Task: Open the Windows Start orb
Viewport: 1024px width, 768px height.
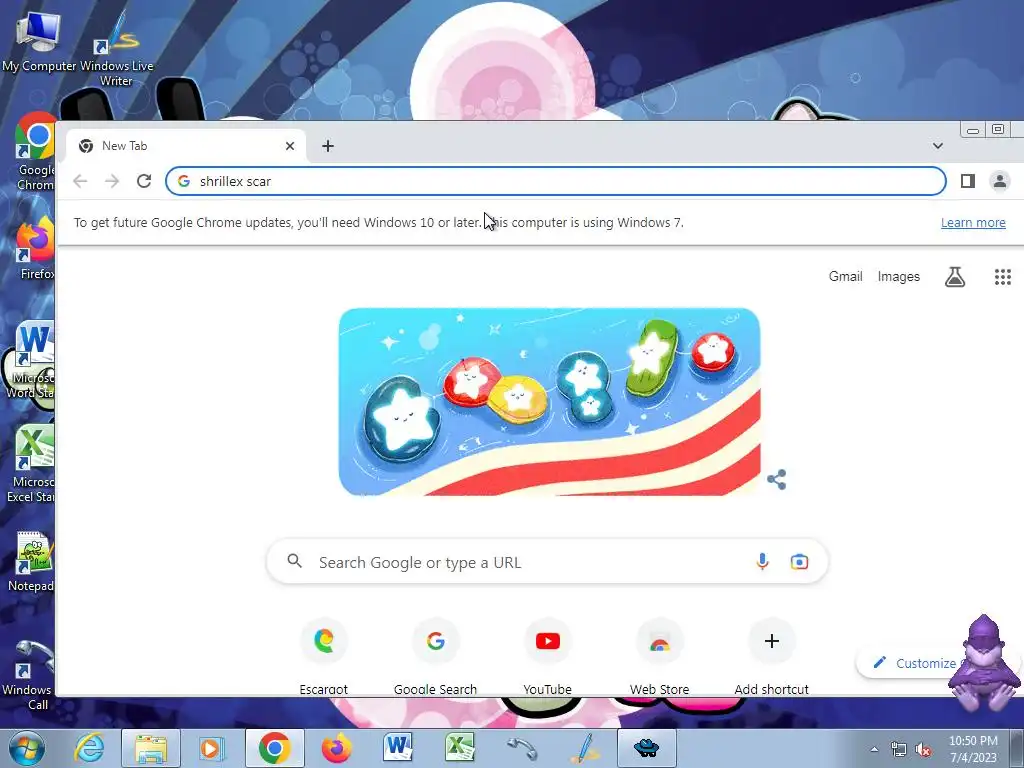Action: 26,748
